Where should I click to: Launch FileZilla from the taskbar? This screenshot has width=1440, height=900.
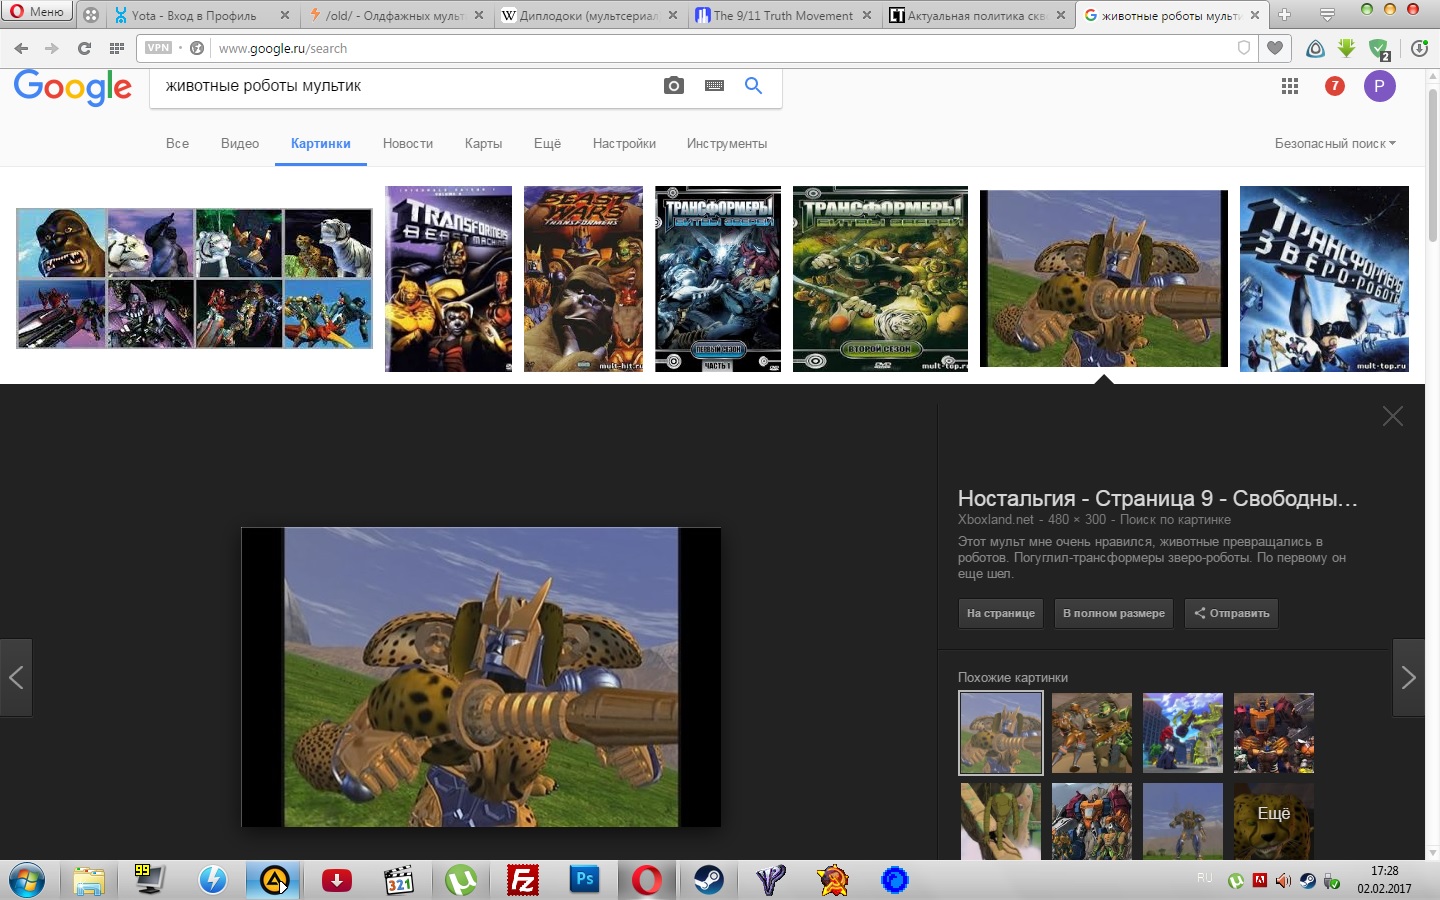(x=522, y=880)
